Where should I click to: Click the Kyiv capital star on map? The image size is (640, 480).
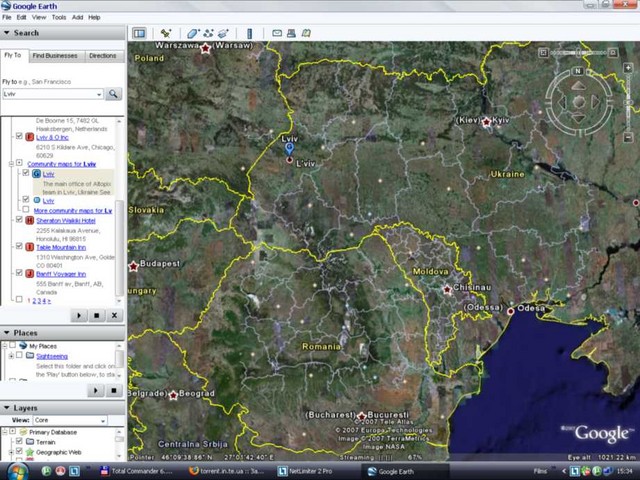pos(486,122)
